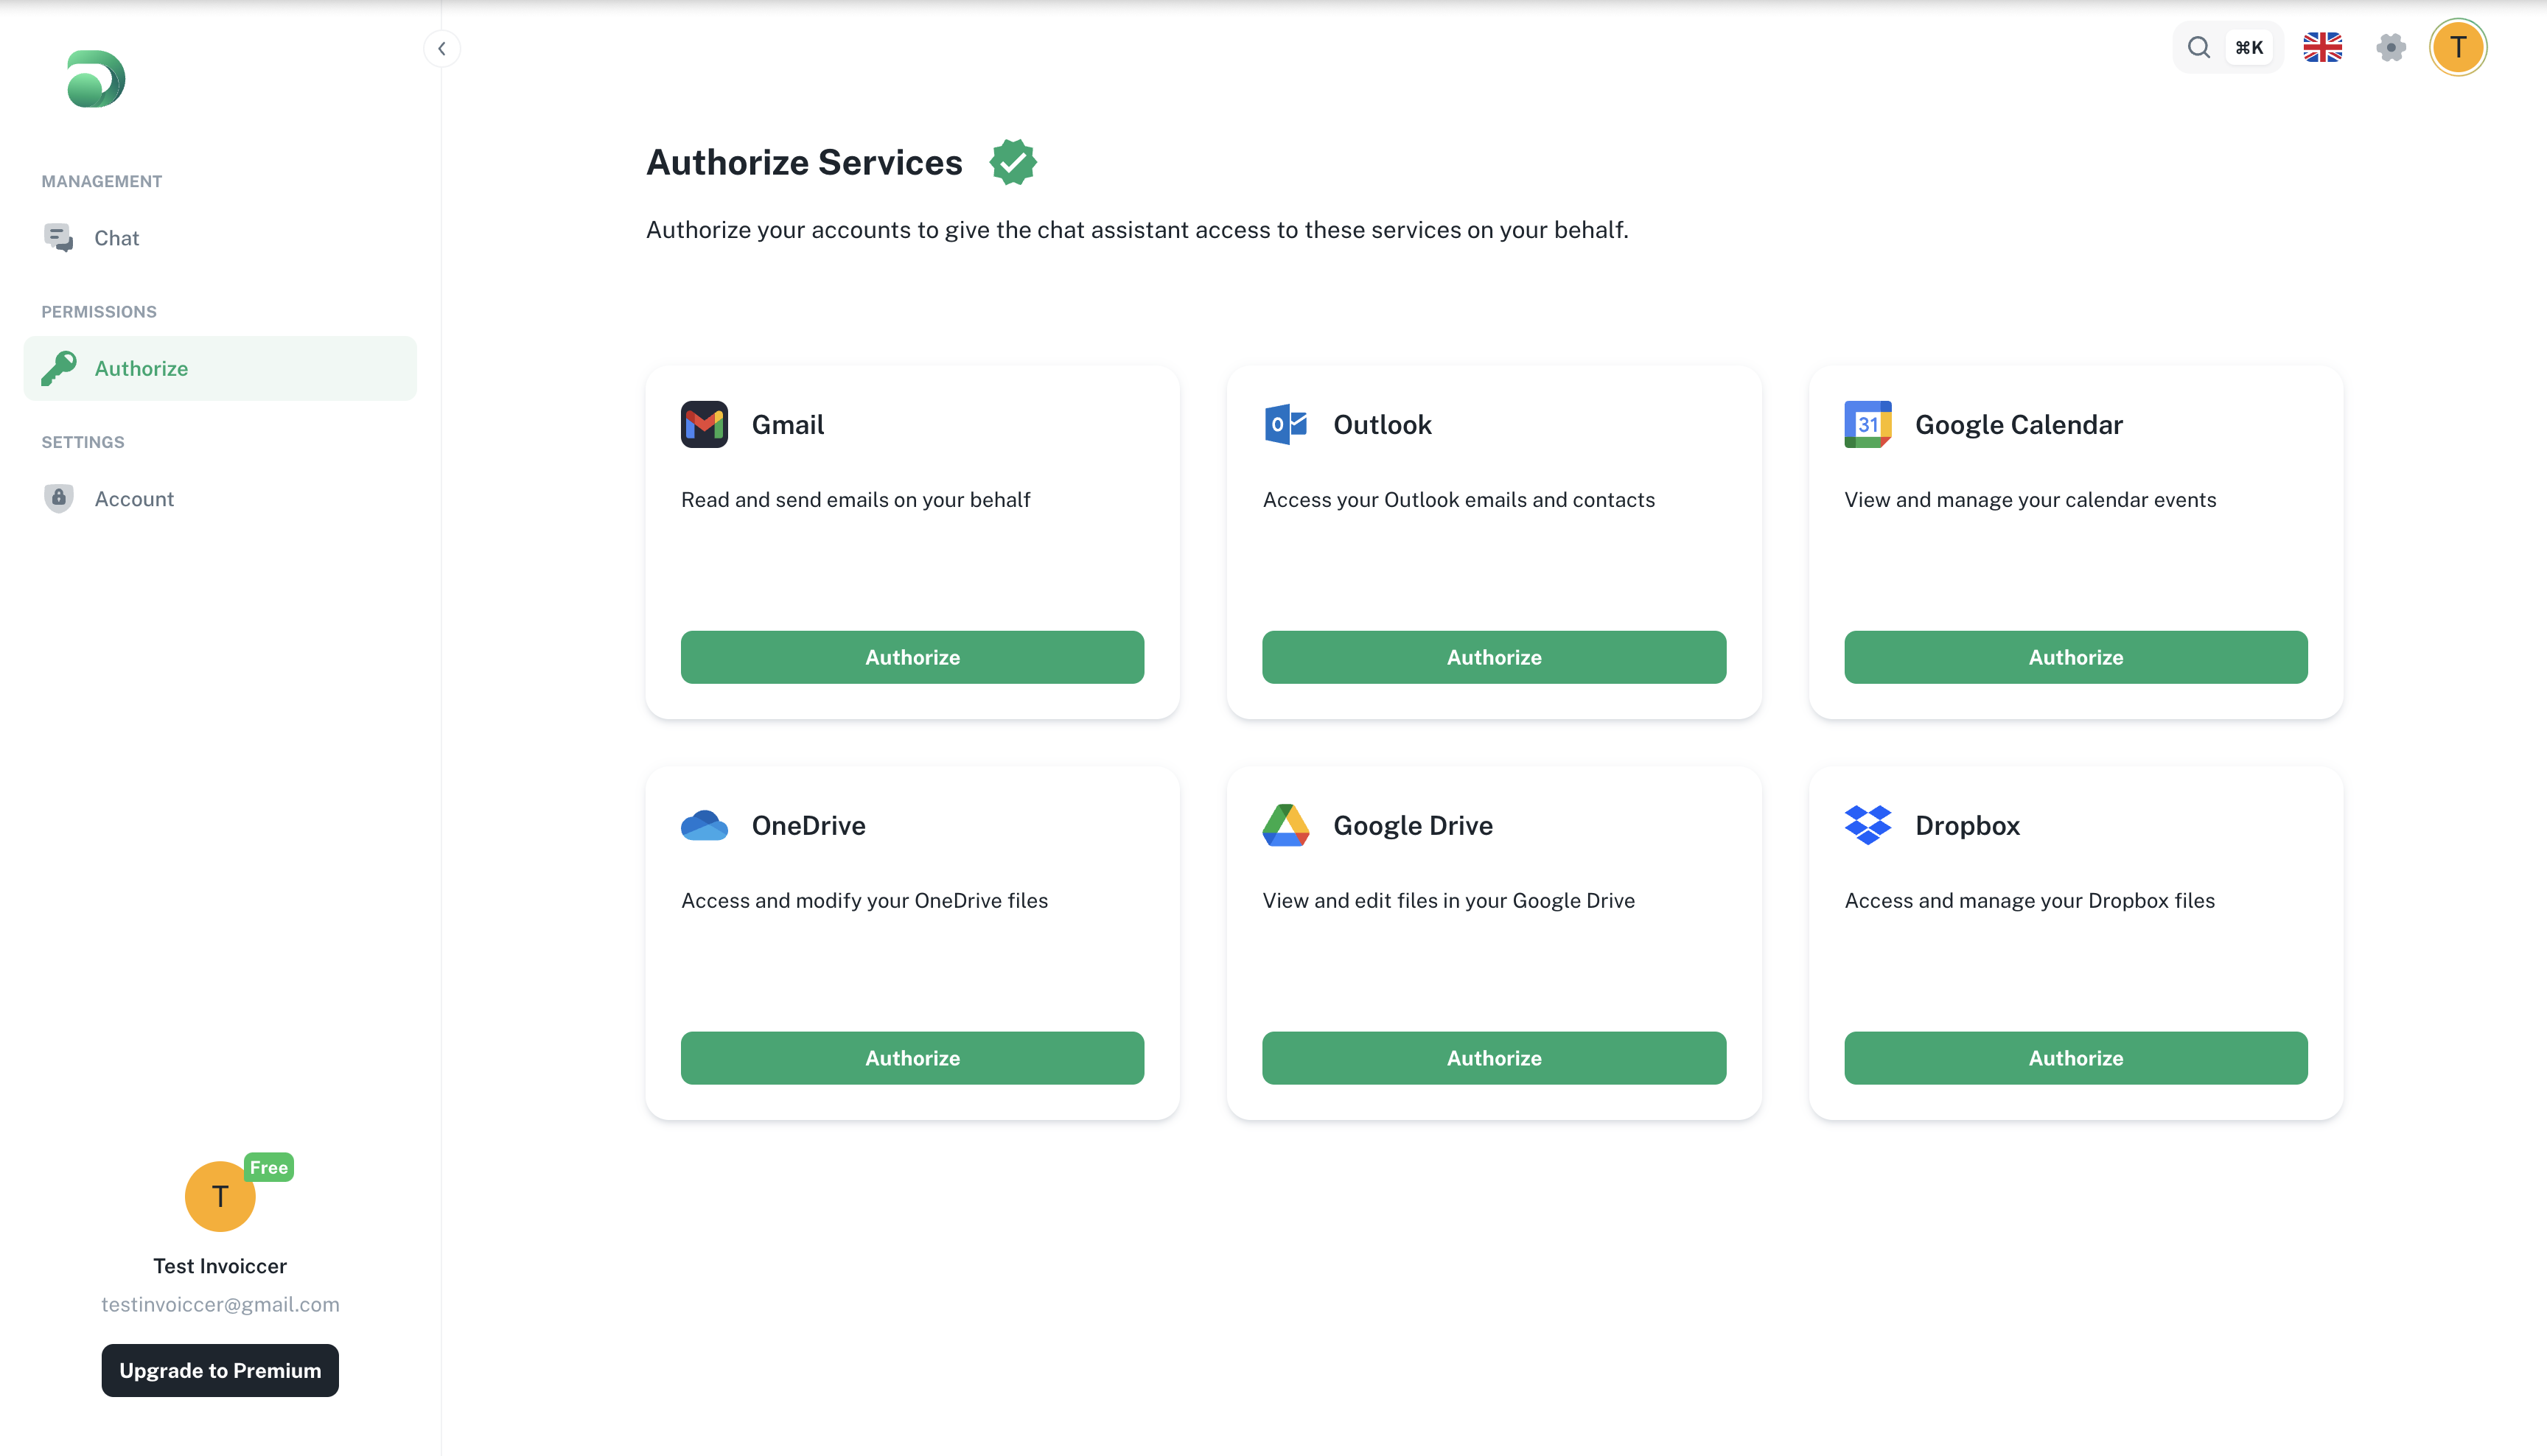Click the Chat bubbles icon
The image size is (2547, 1456).
(x=59, y=238)
